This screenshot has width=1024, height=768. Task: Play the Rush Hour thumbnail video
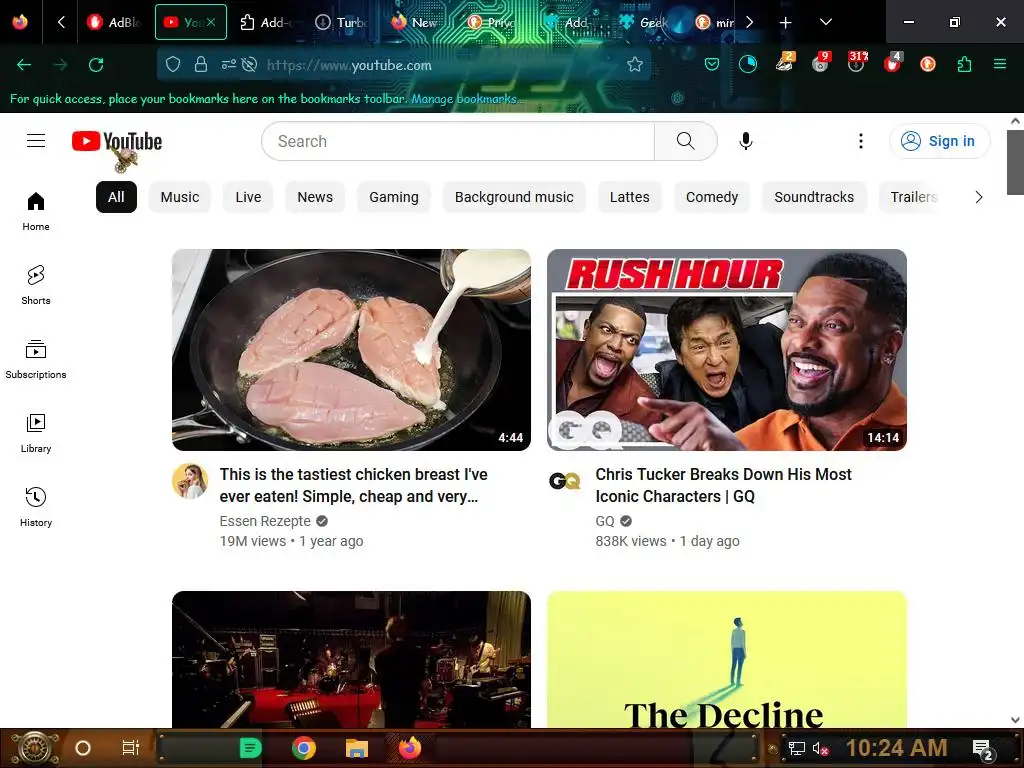tap(727, 350)
